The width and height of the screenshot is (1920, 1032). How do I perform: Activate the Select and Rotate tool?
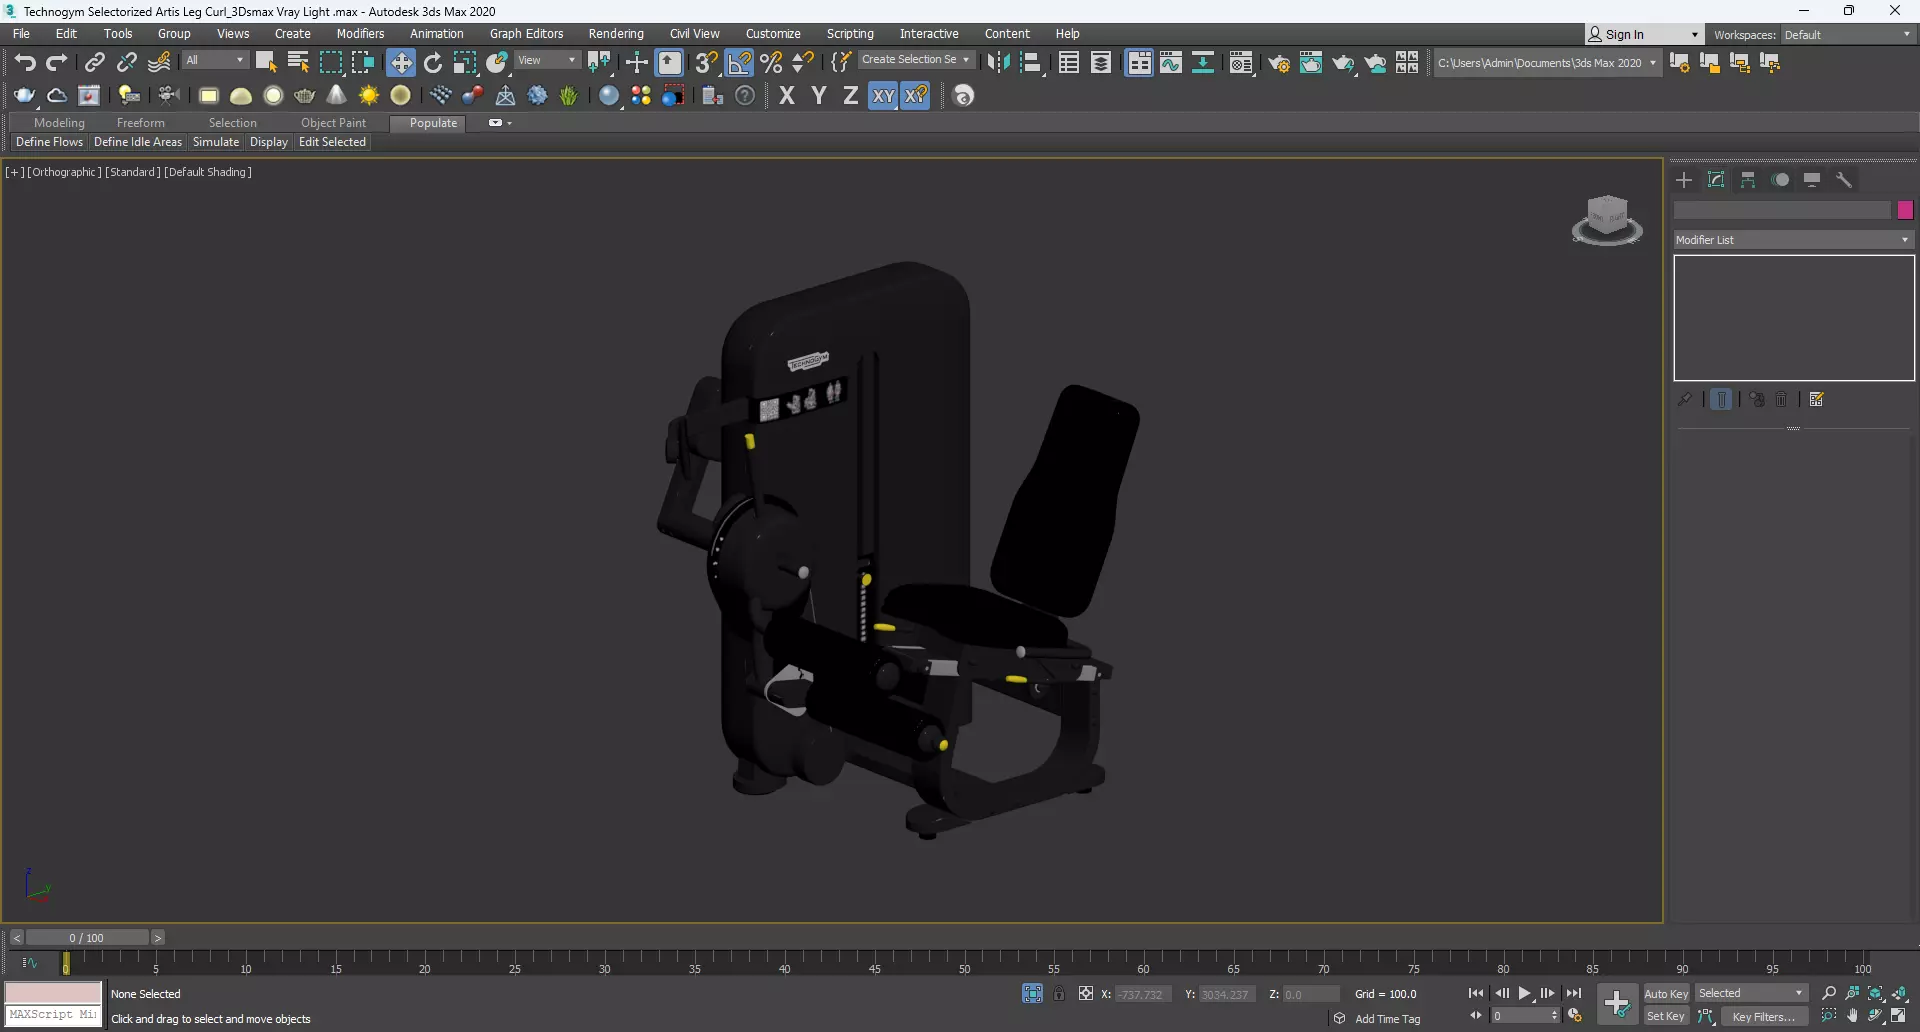[433, 62]
